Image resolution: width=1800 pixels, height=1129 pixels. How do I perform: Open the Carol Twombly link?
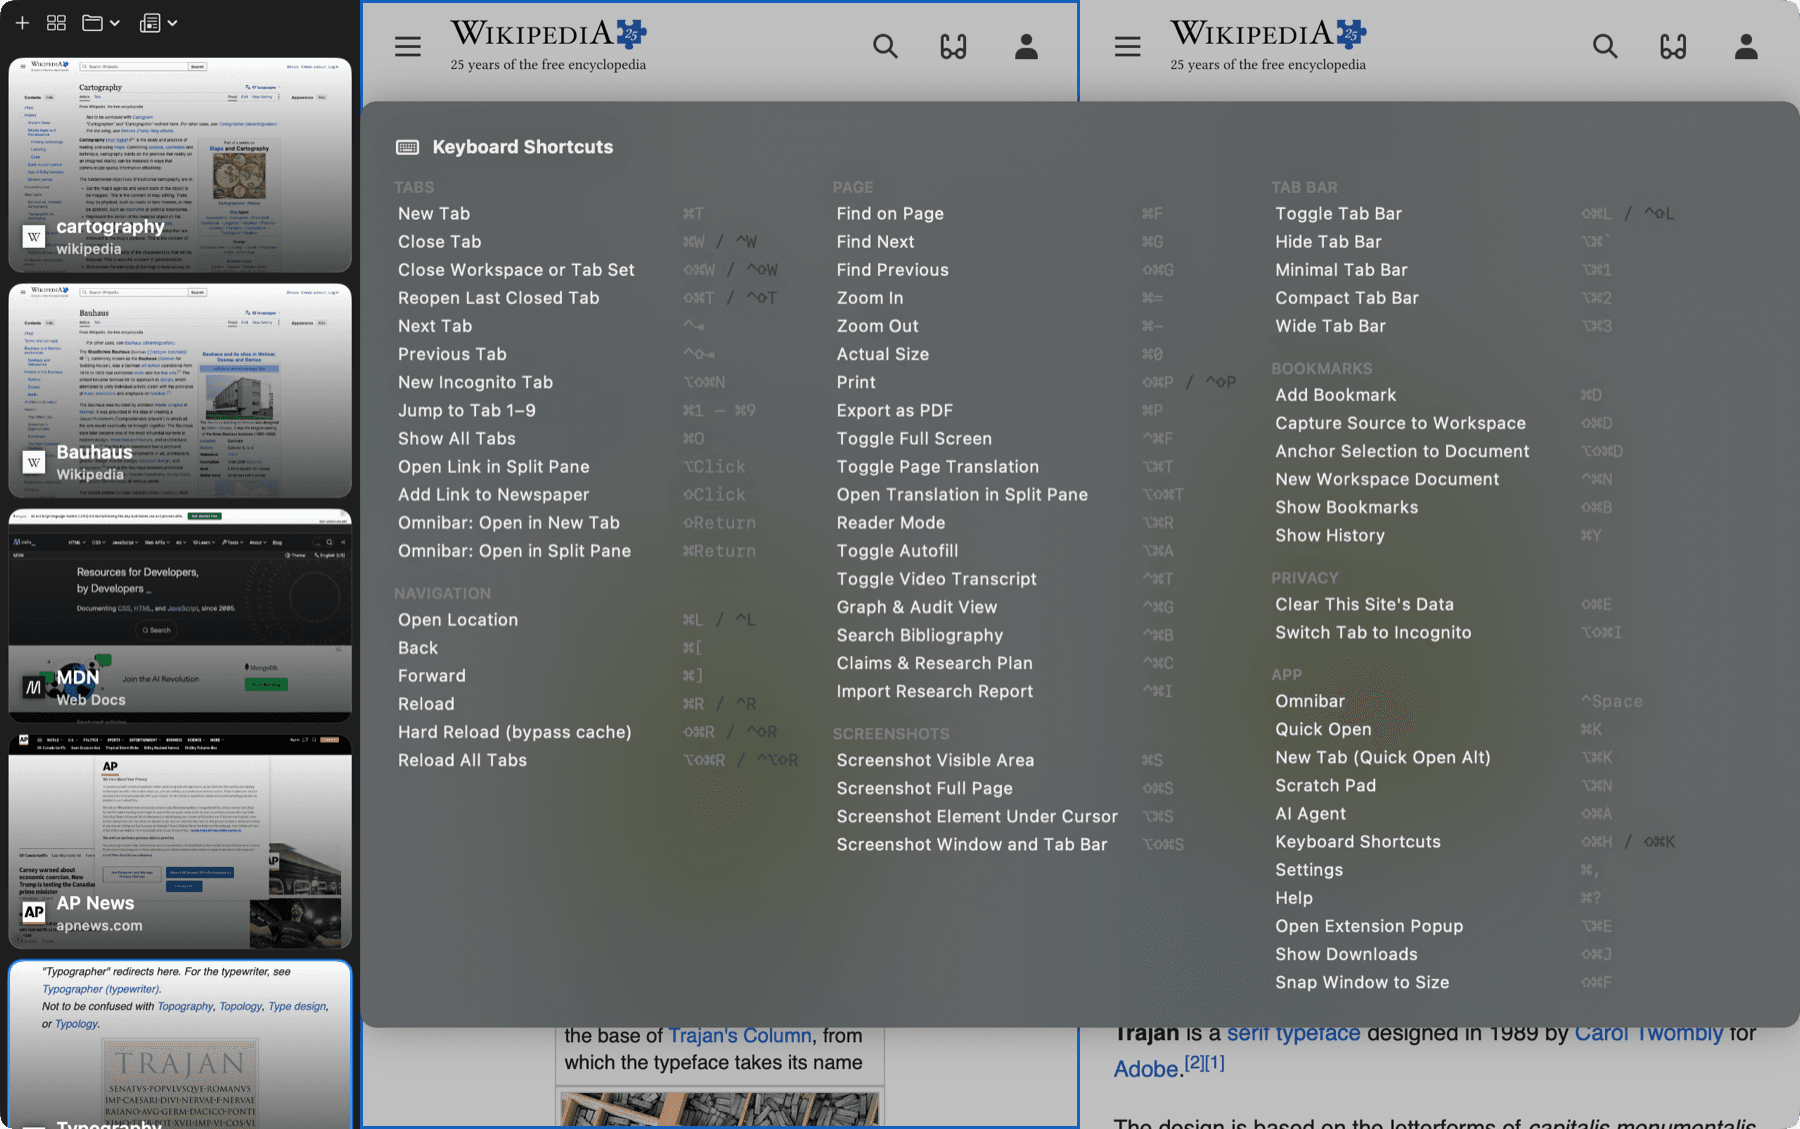[x=1648, y=1033]
